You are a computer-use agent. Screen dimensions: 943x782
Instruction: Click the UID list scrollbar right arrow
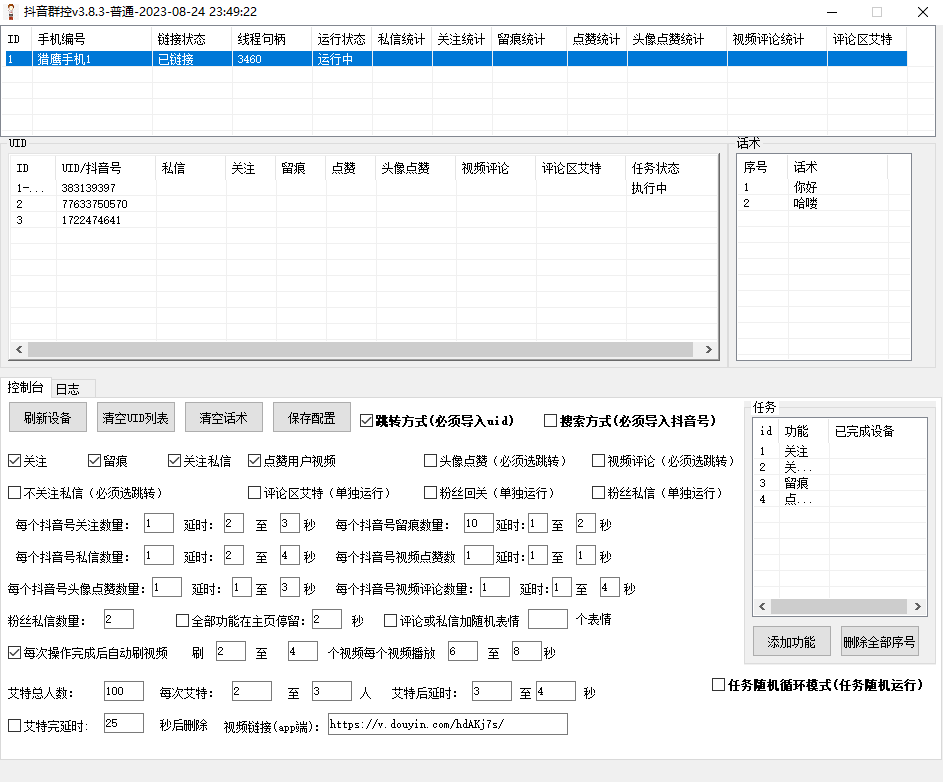point(709,350)
